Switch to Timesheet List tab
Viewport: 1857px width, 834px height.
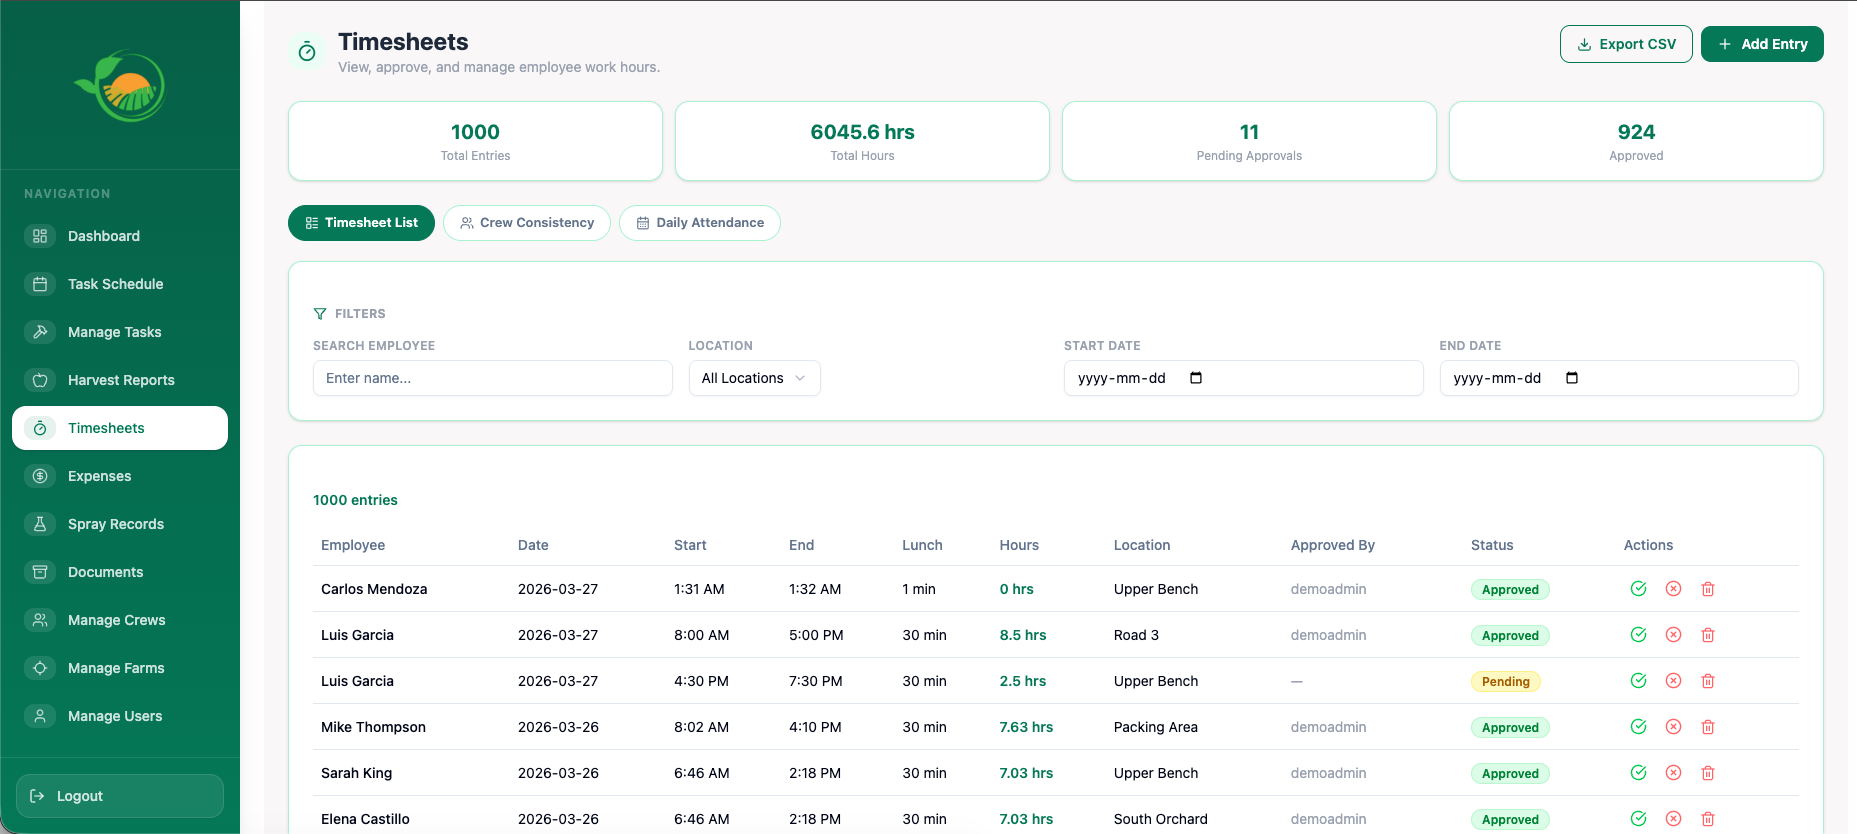tap(361, 223)
